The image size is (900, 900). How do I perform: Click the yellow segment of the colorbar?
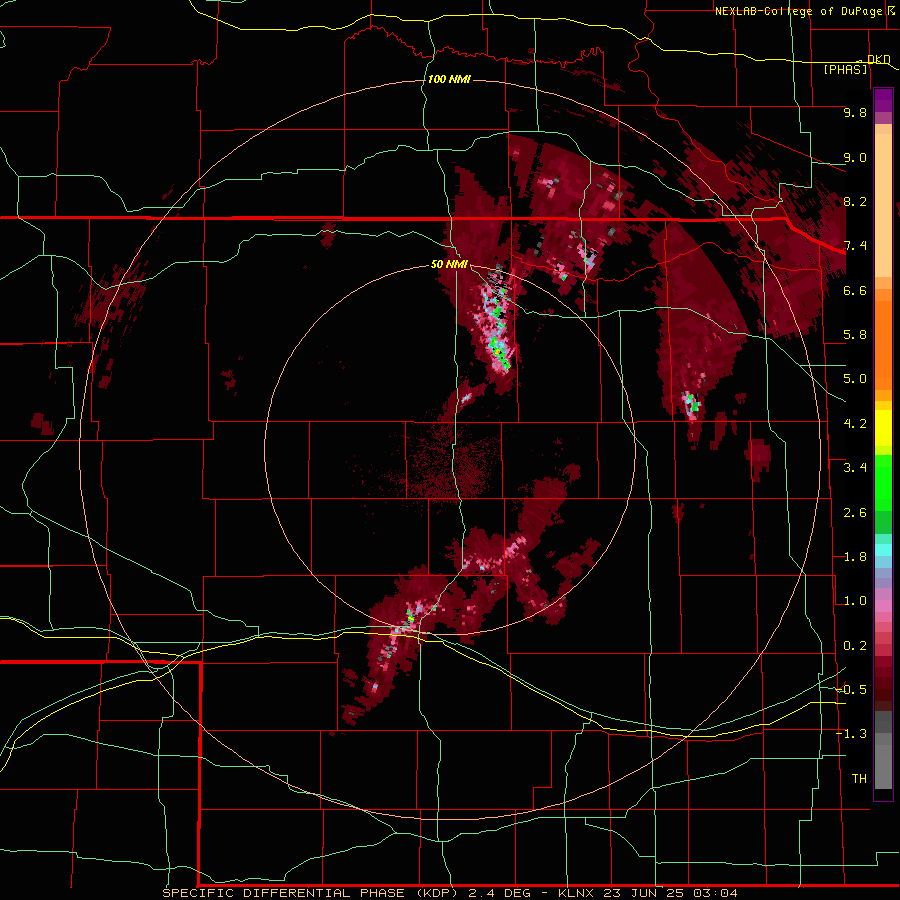coord(883,428)
